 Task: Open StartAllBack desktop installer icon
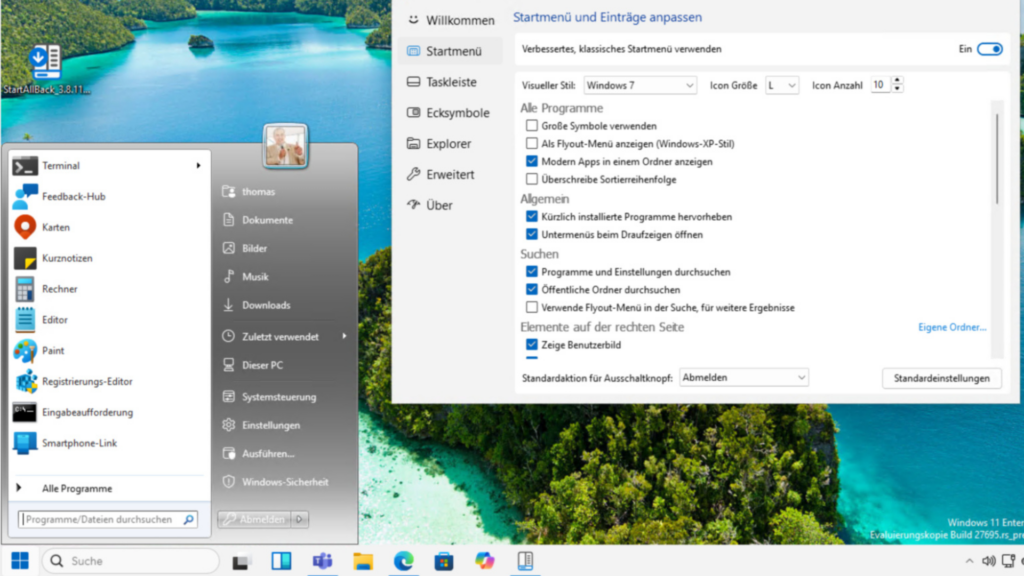pos(45,64)
